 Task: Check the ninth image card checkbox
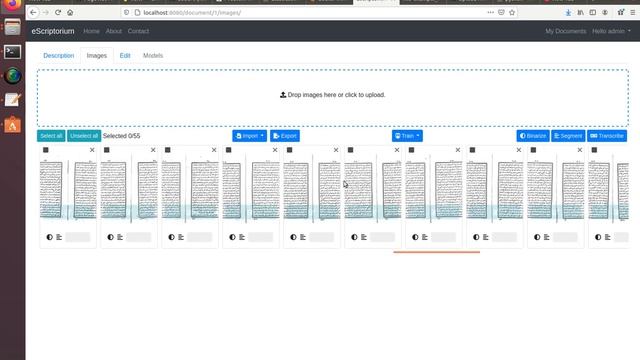(x=533, y=150)
